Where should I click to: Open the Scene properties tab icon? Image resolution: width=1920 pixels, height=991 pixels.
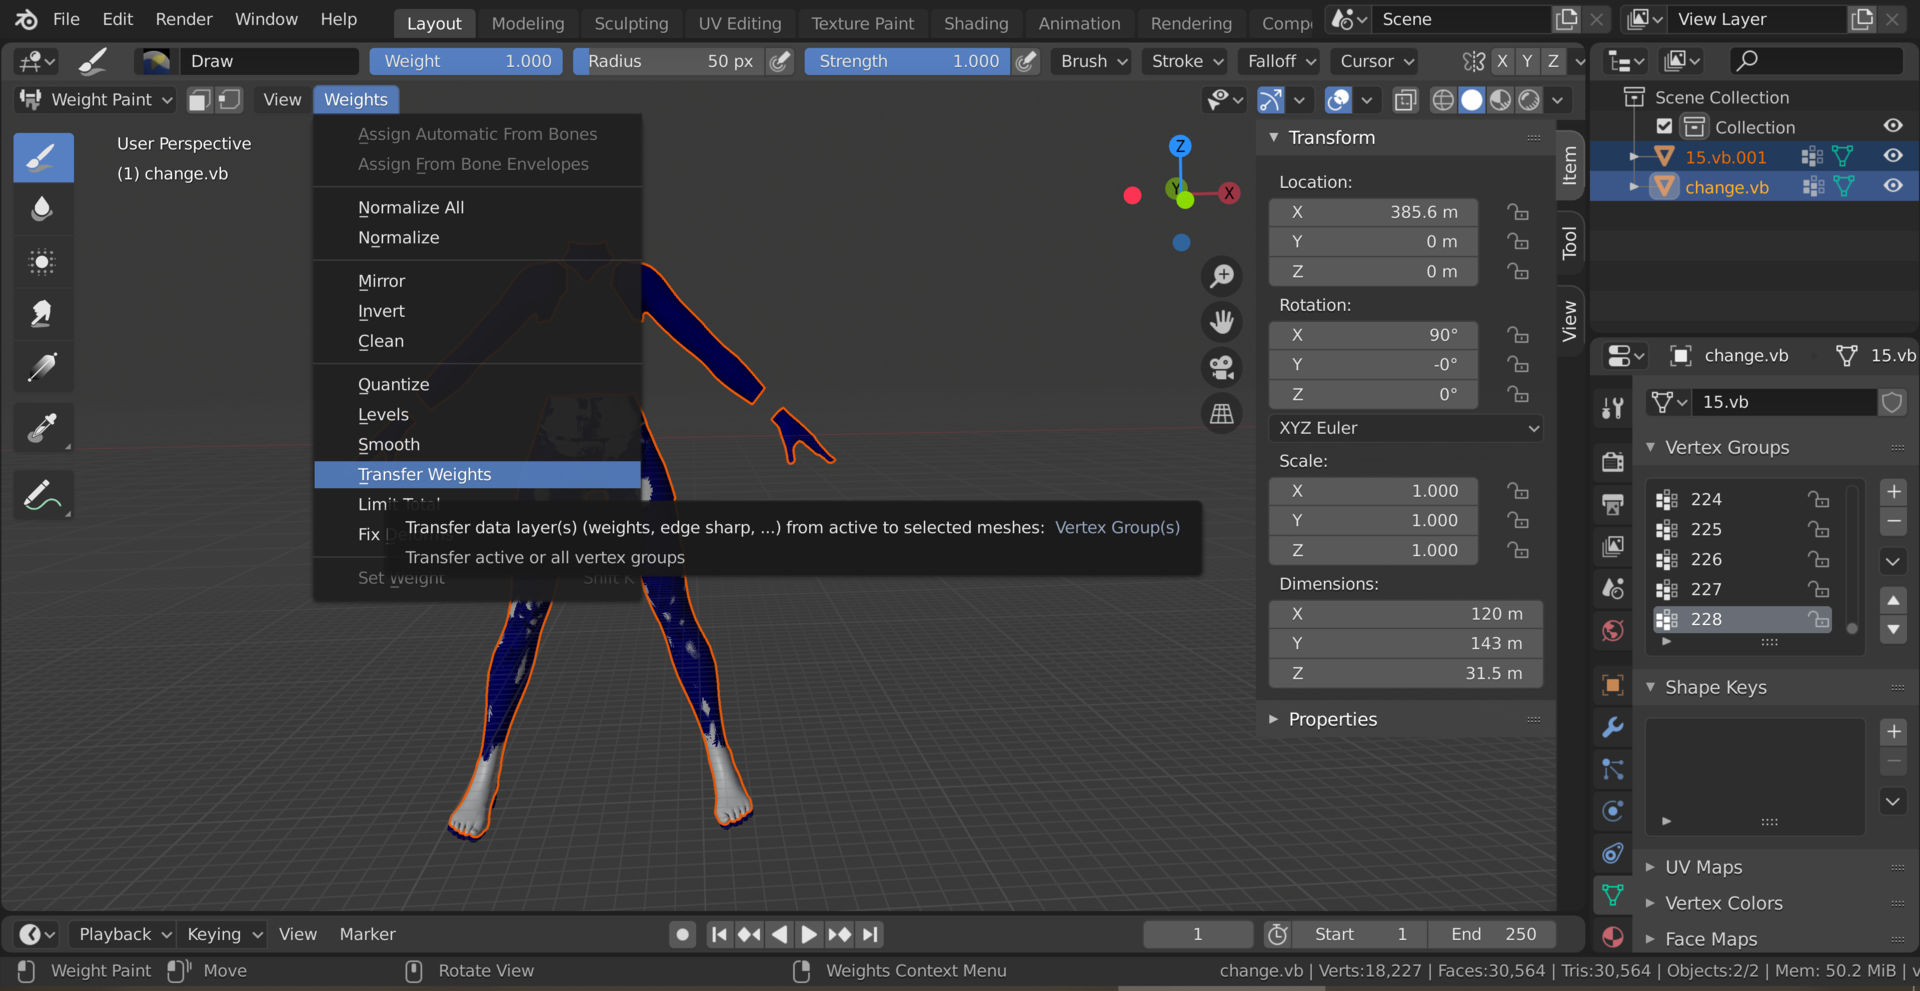[1613, 588]
